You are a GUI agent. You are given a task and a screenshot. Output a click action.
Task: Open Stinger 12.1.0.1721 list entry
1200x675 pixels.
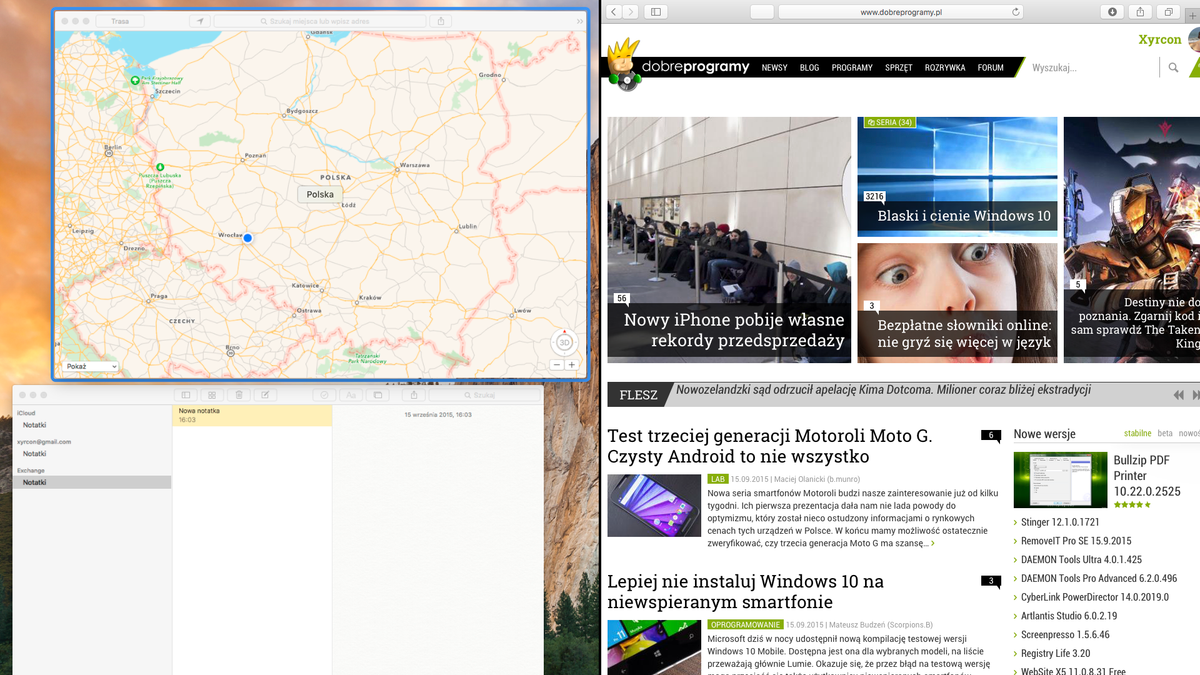(1060, 522)
